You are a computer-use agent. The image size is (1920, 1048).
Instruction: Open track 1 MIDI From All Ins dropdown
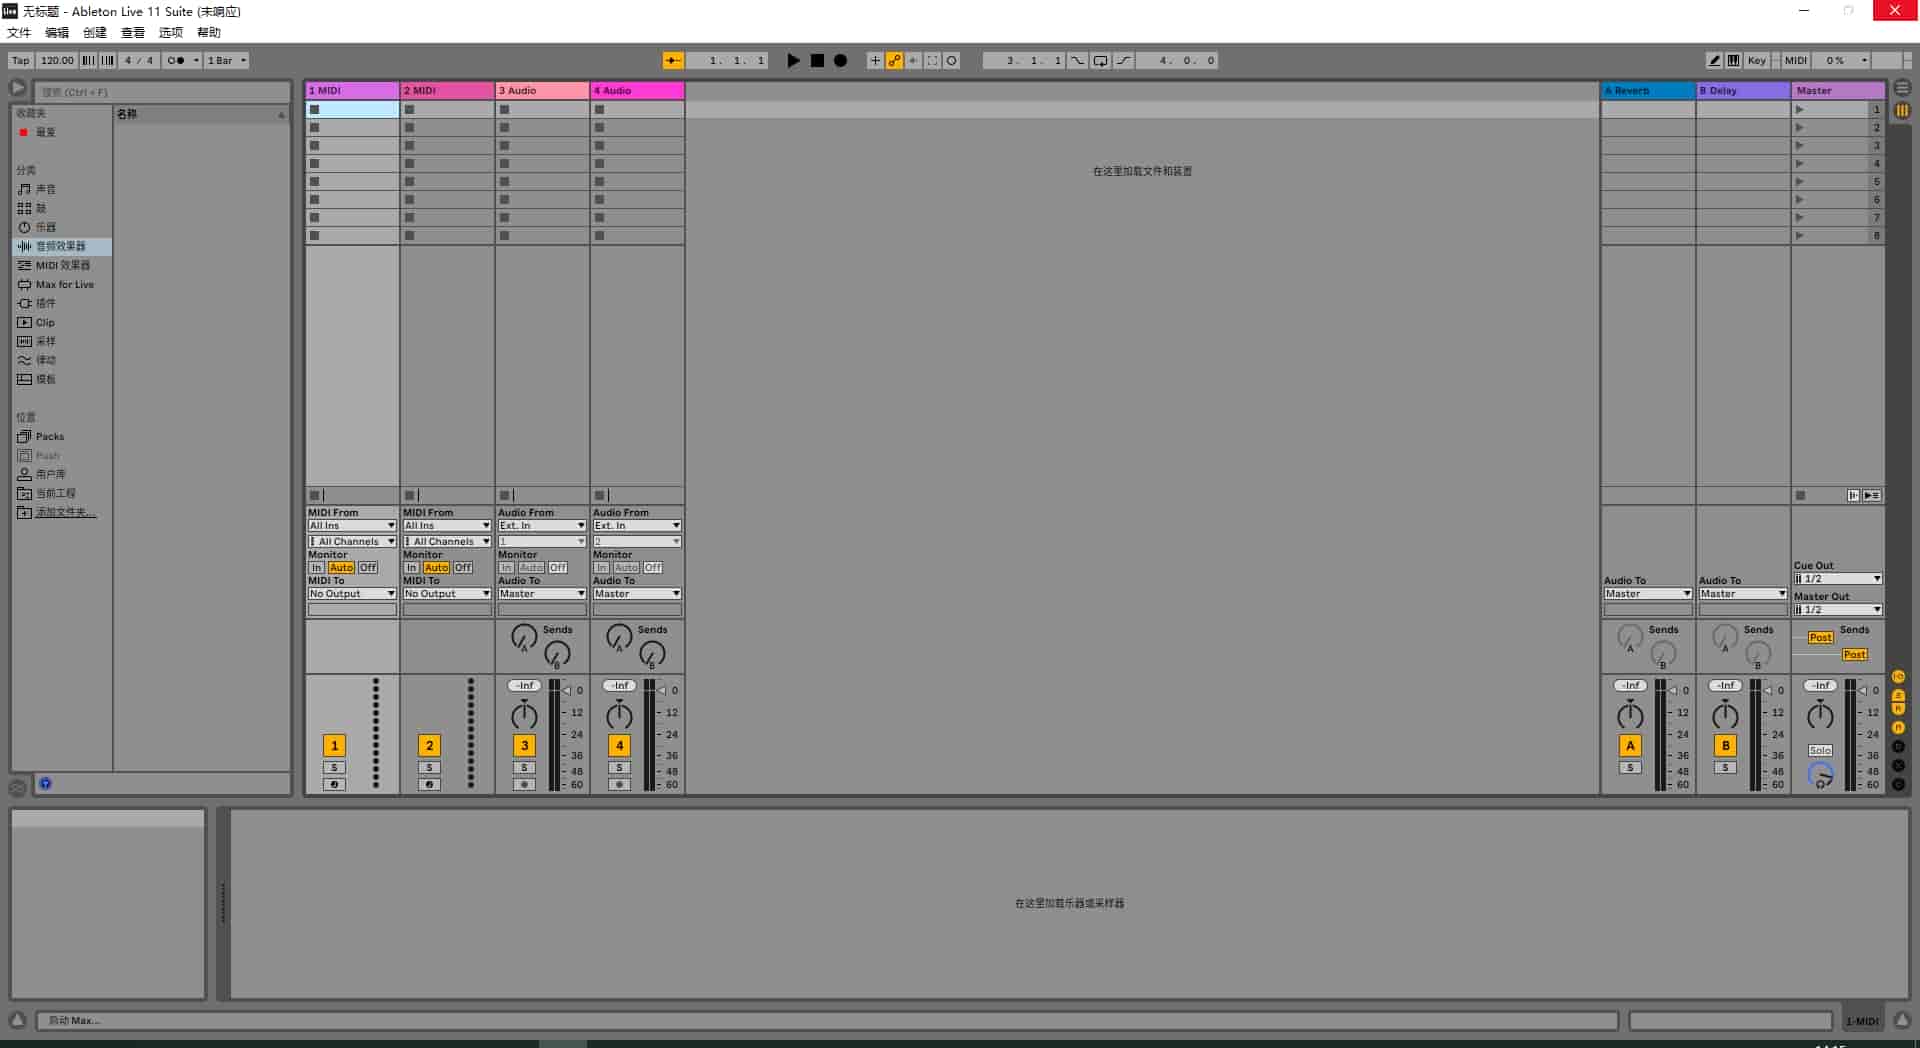point(352,526)
